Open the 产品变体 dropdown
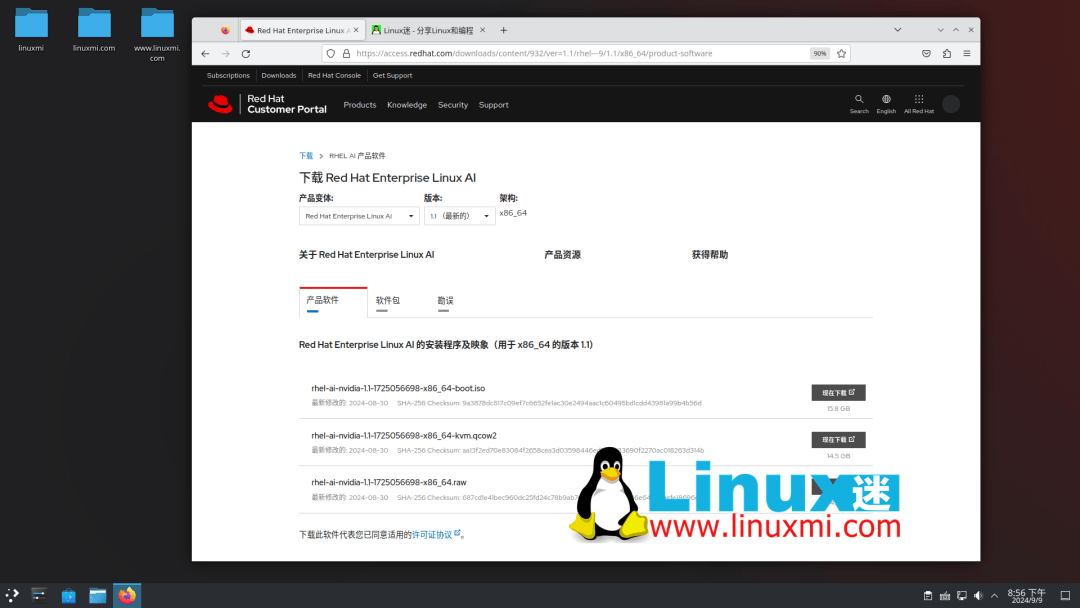Image resolution: width=1080 pixels, height=608 pixels. click(358, 215)
